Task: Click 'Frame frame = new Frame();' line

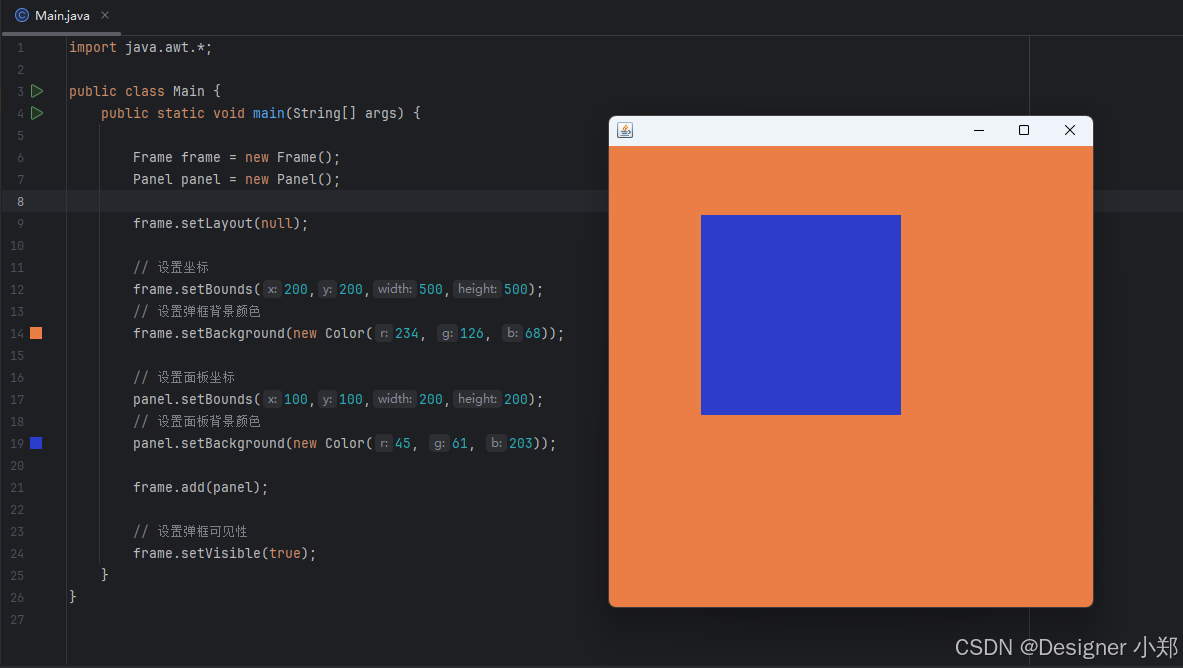Action: pyautogui.click(x=236, y=158)
